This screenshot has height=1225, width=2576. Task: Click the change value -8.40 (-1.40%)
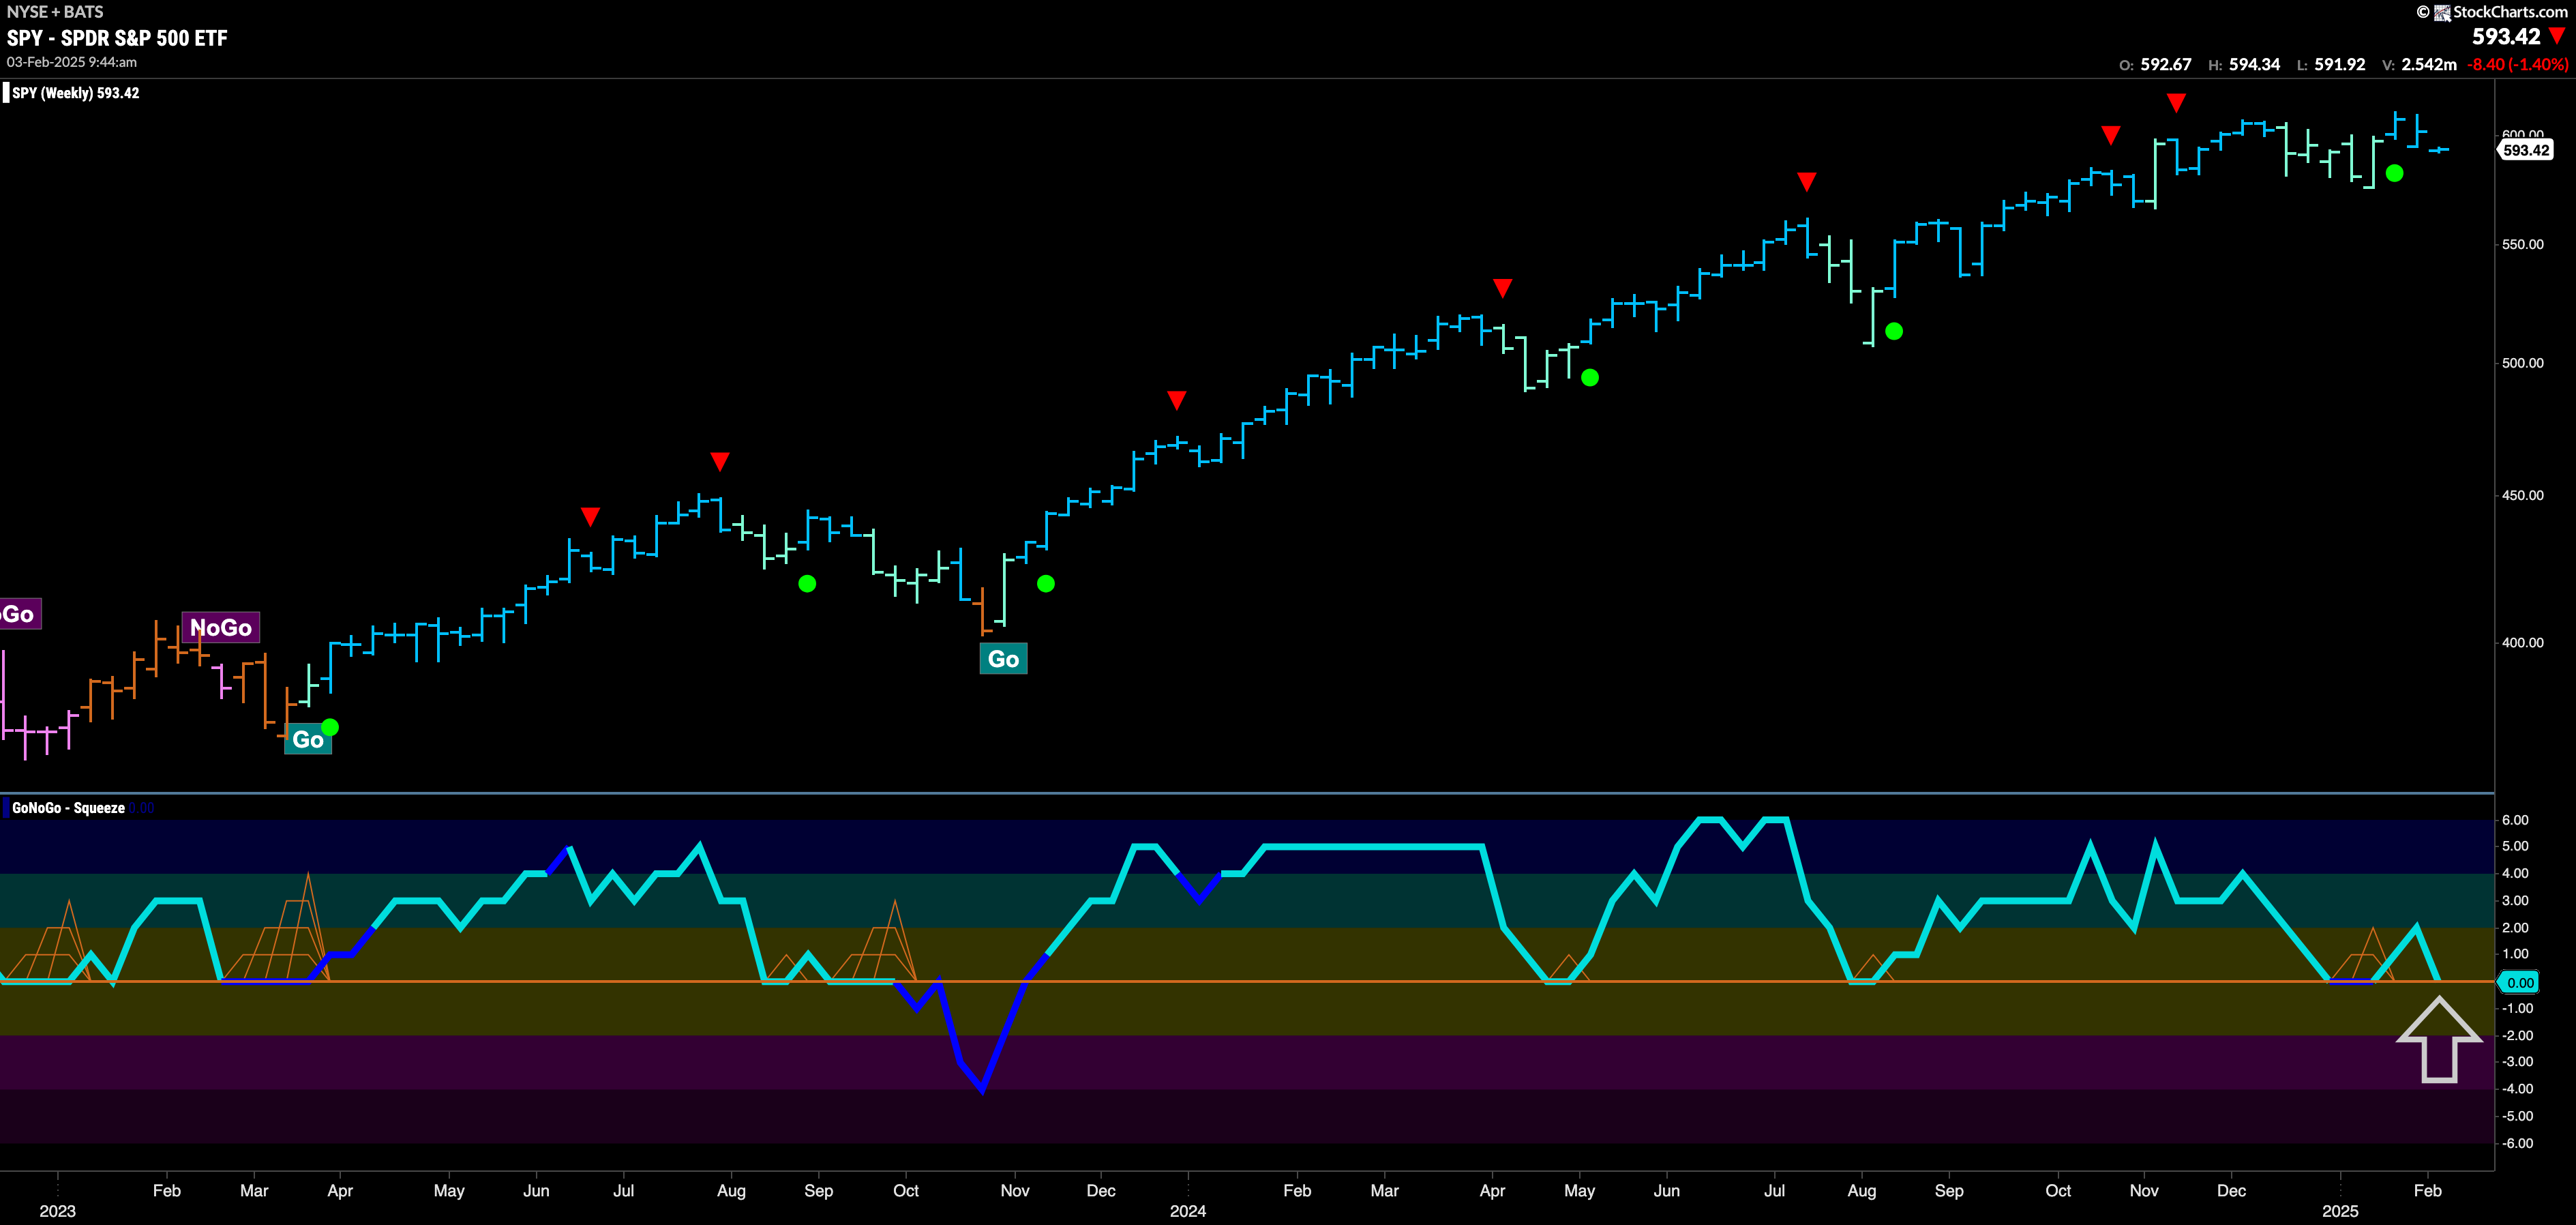2518,65
